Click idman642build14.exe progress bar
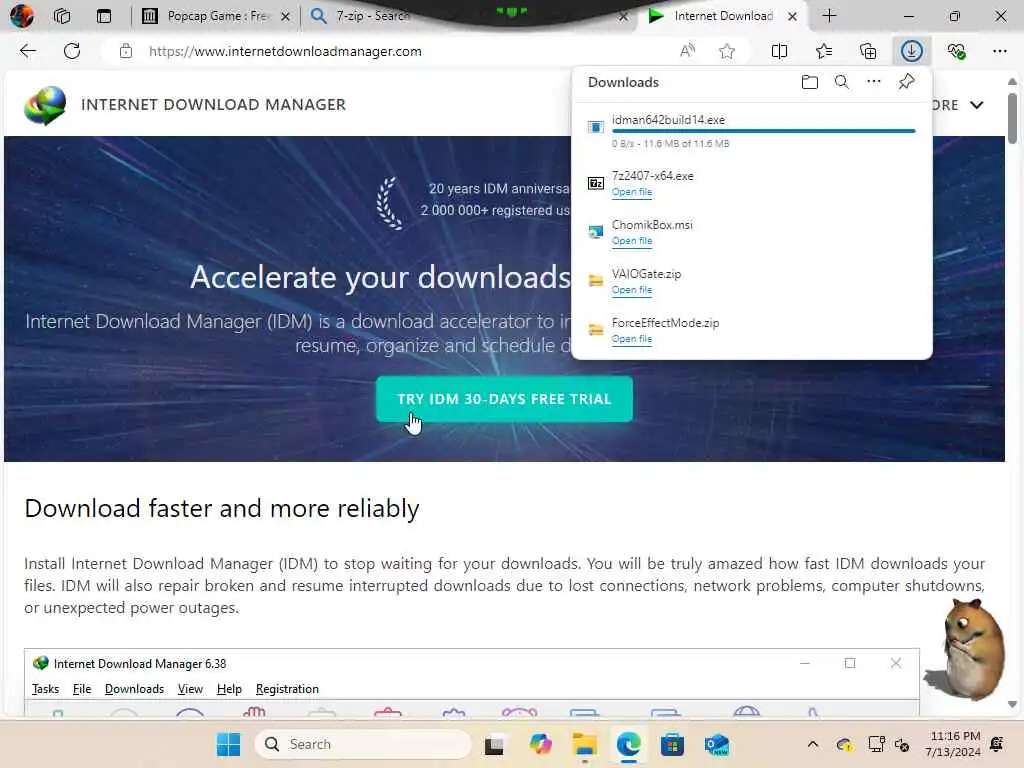This screenshot has height=768, width=1024. 763,131
